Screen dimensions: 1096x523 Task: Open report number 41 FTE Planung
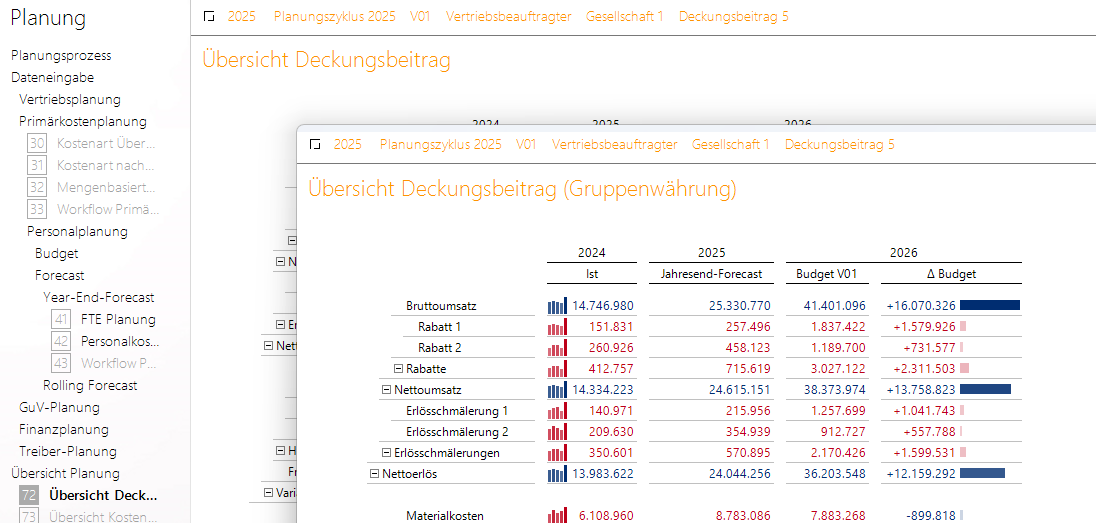[118, 319]
